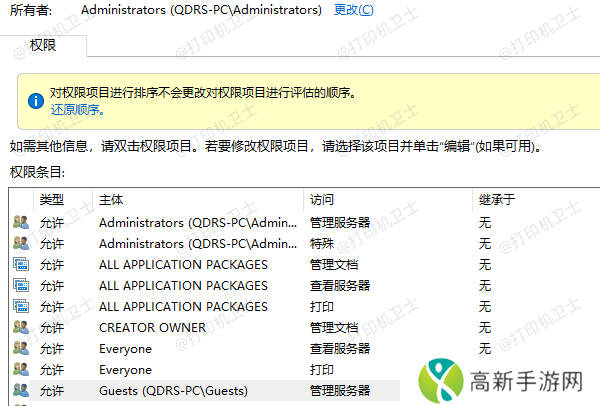Click 允许 type cell in Administrators 管理服务器 row

pos(52,222)
